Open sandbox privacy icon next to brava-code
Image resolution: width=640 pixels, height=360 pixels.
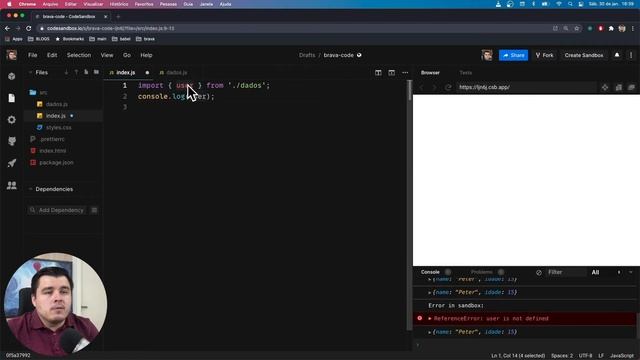(x=359, y=55)
